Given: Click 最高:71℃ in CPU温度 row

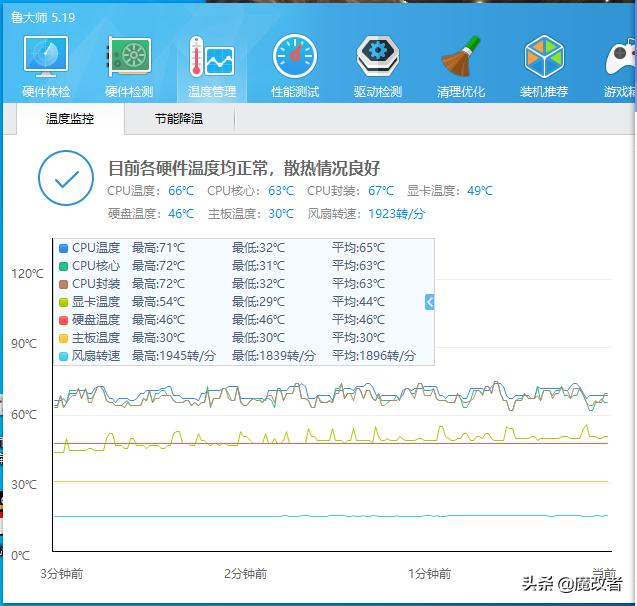Looking at the screenshot, I should (158, 248).
